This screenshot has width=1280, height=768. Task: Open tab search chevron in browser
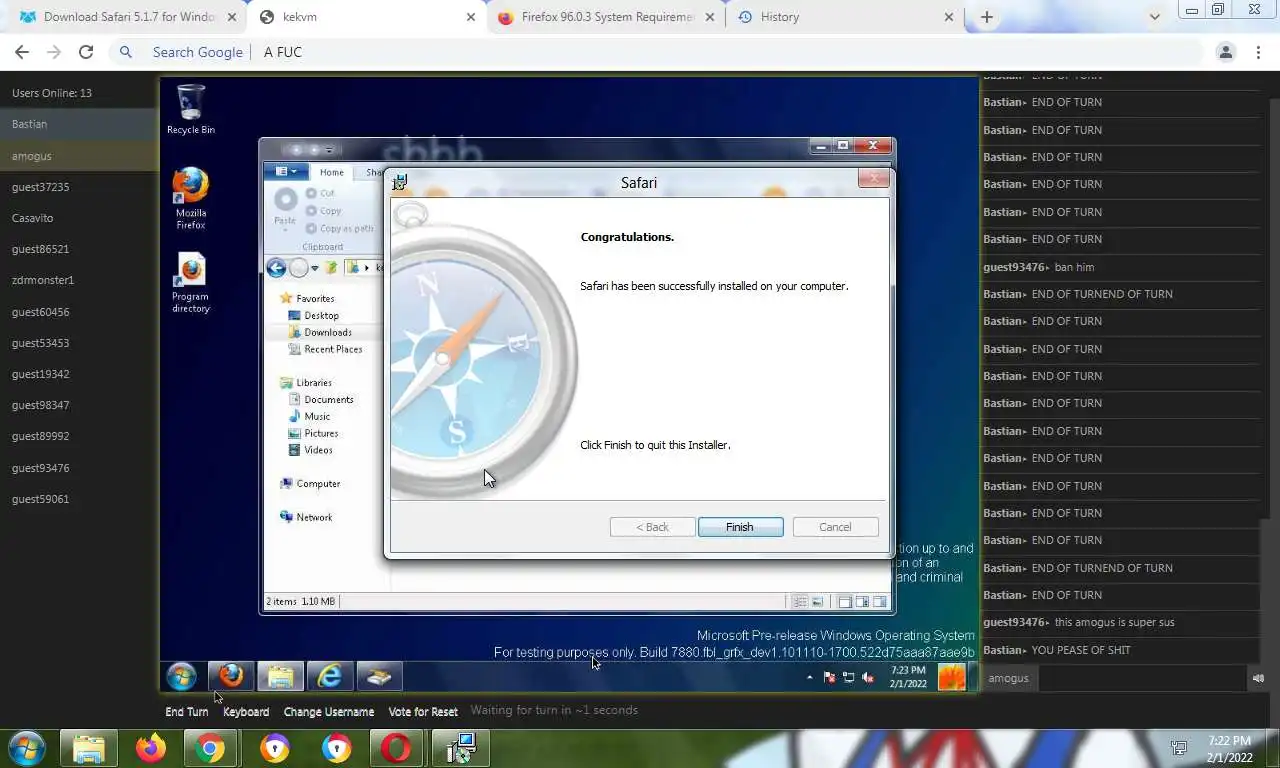1154,17
